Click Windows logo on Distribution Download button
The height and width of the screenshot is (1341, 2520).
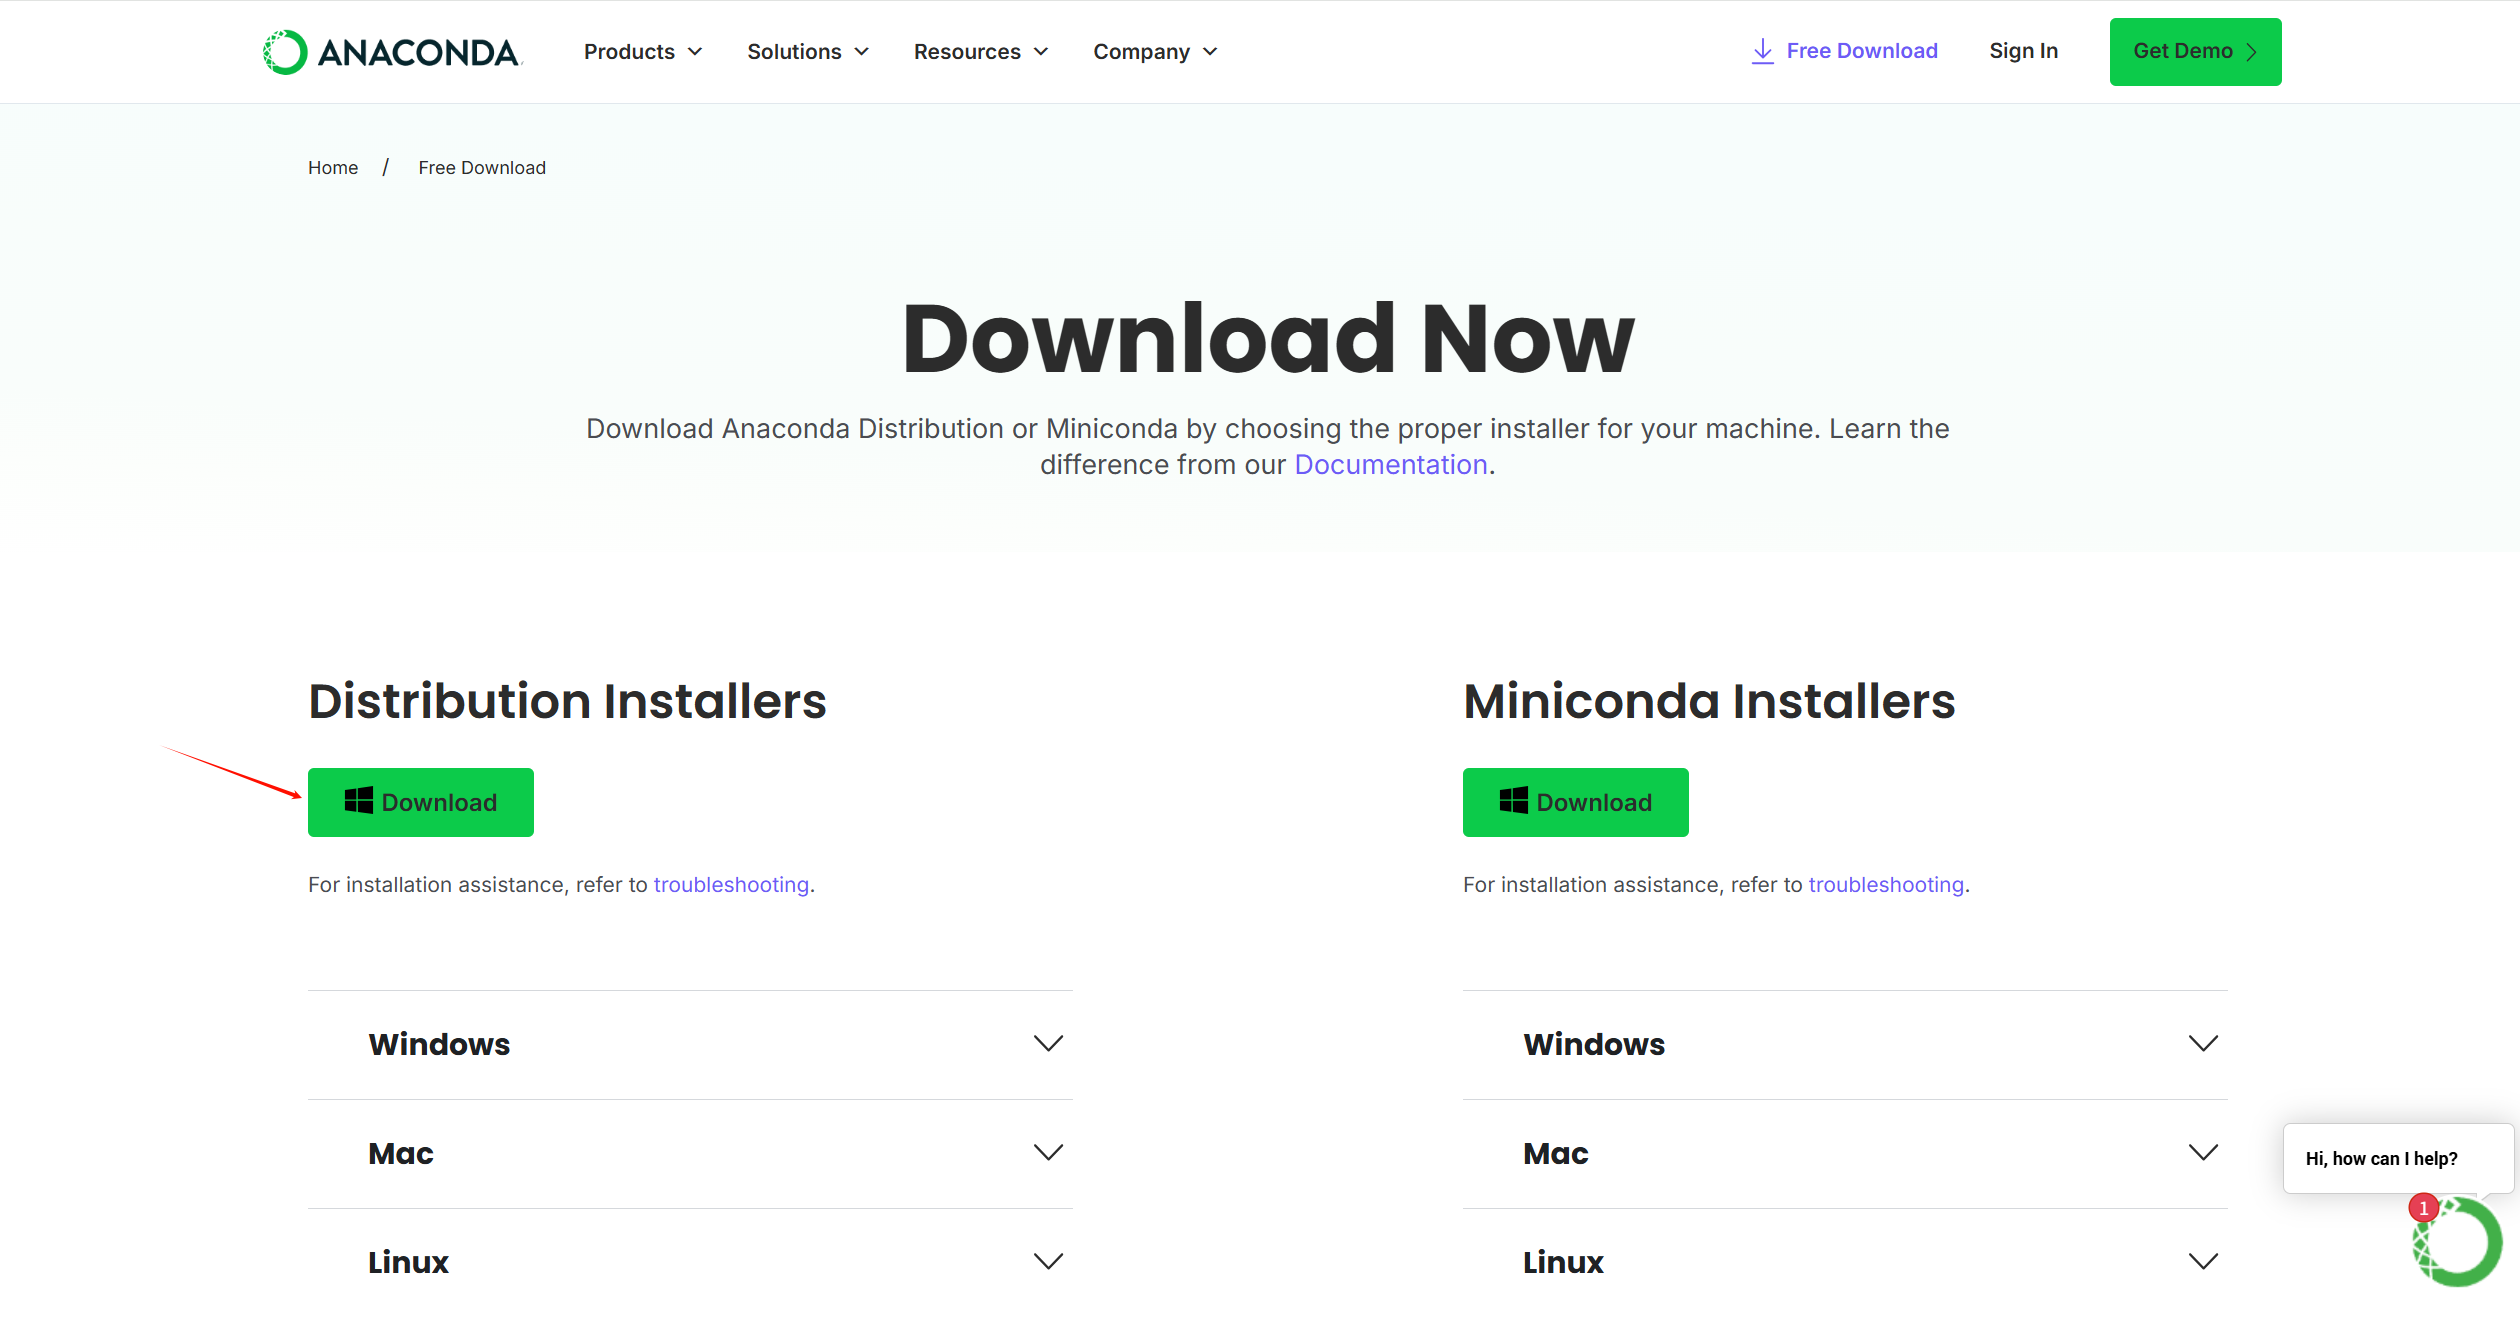pos(358,801)
